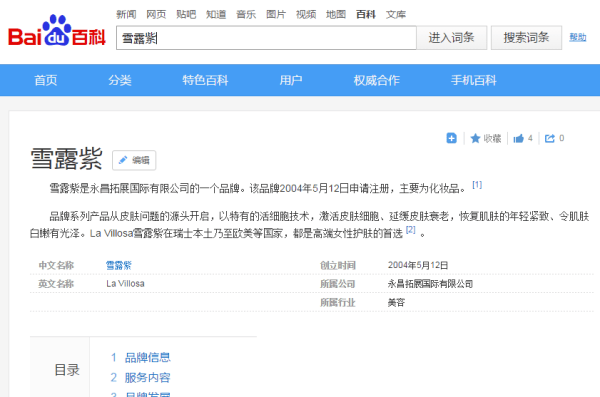Open reference footnote [2]
Image resolution: width=600 pixels, height=397 pixels.
[411, 229]
